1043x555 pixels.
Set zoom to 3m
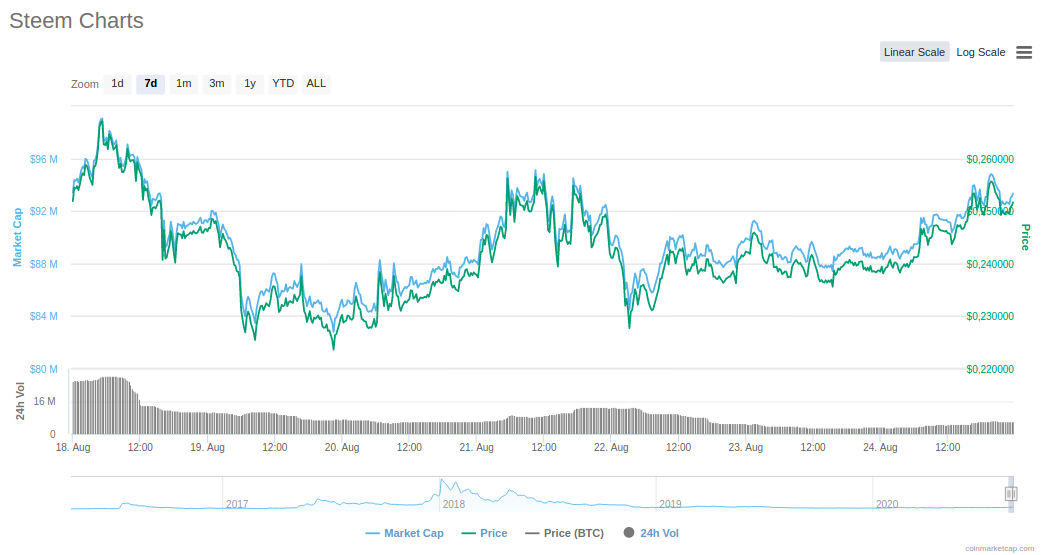point(217,84)
